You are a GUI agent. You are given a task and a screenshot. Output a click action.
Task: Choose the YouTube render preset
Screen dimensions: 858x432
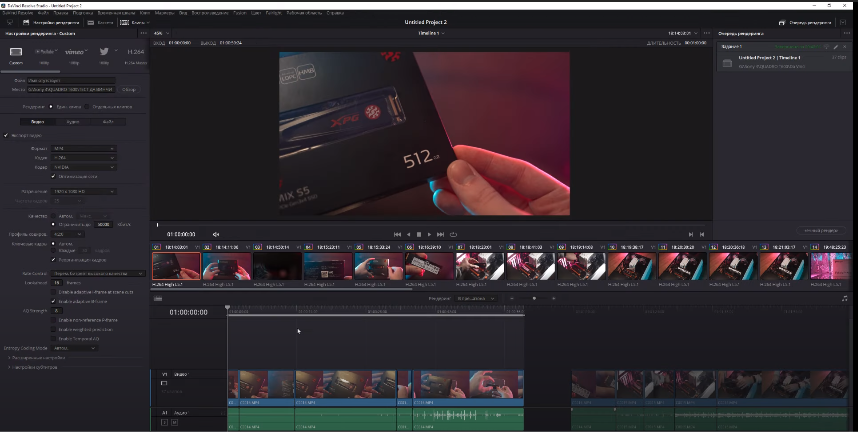point(45,51)
